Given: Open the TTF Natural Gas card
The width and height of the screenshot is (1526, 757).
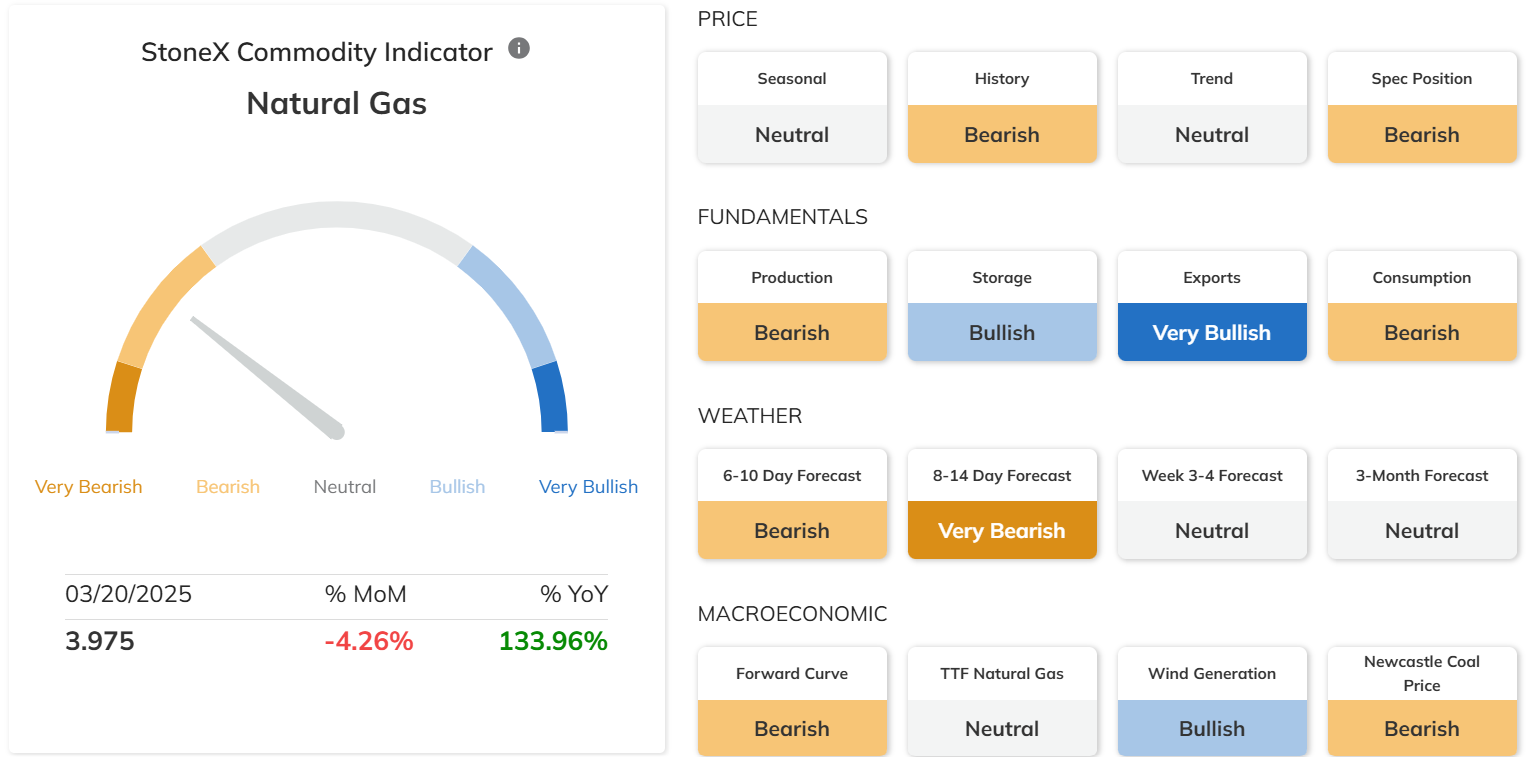Looking at the screenshot, I should (1002, 702).
